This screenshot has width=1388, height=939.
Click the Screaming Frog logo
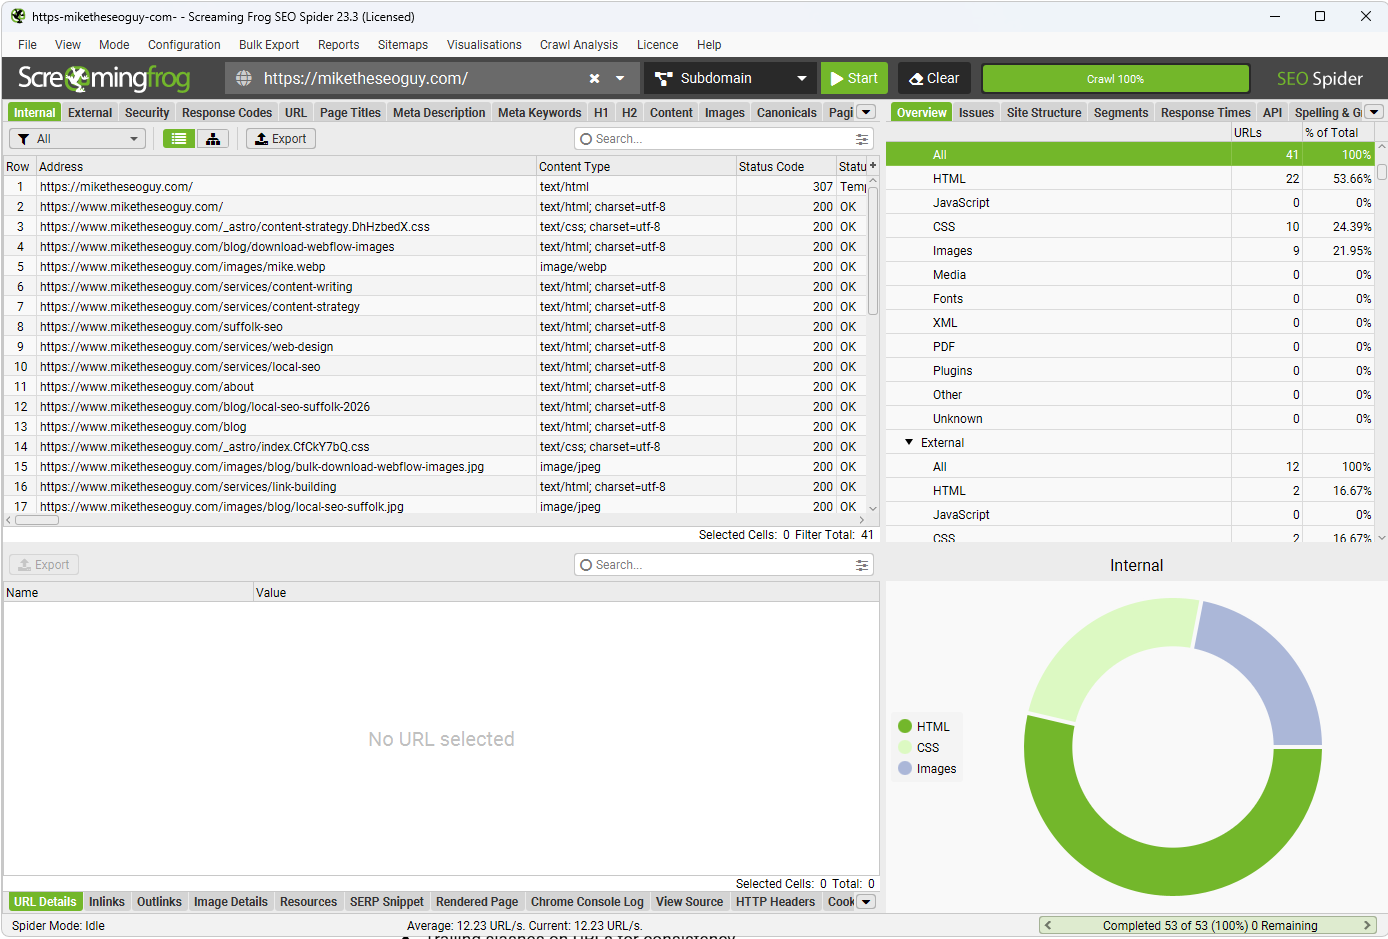[103, 77]
